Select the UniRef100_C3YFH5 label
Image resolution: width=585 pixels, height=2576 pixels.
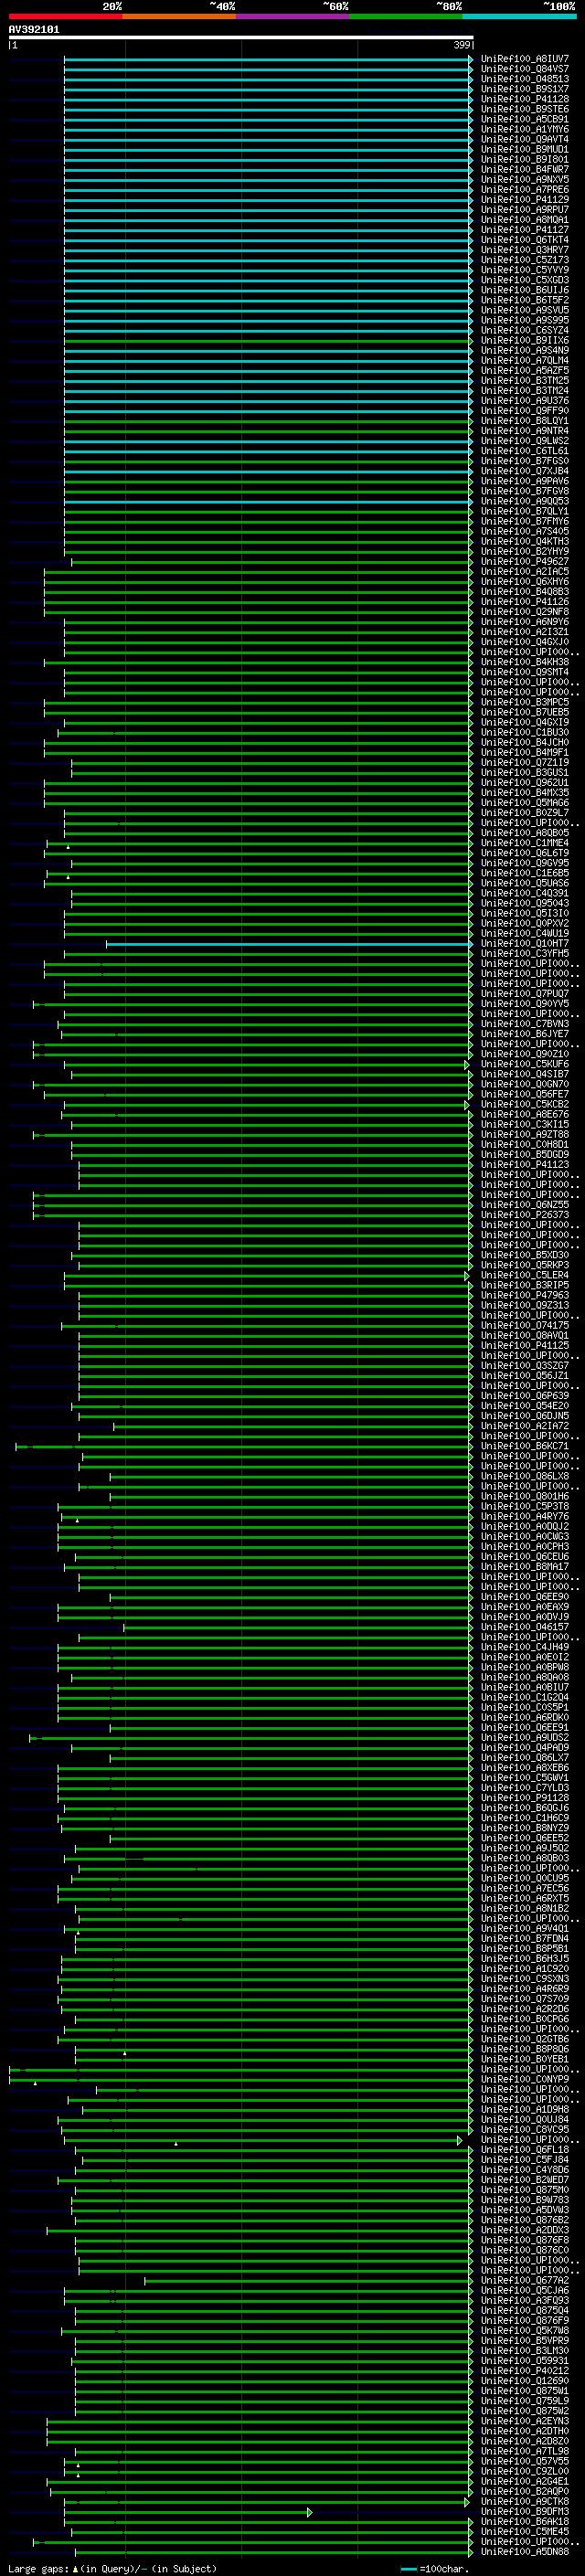525,953
